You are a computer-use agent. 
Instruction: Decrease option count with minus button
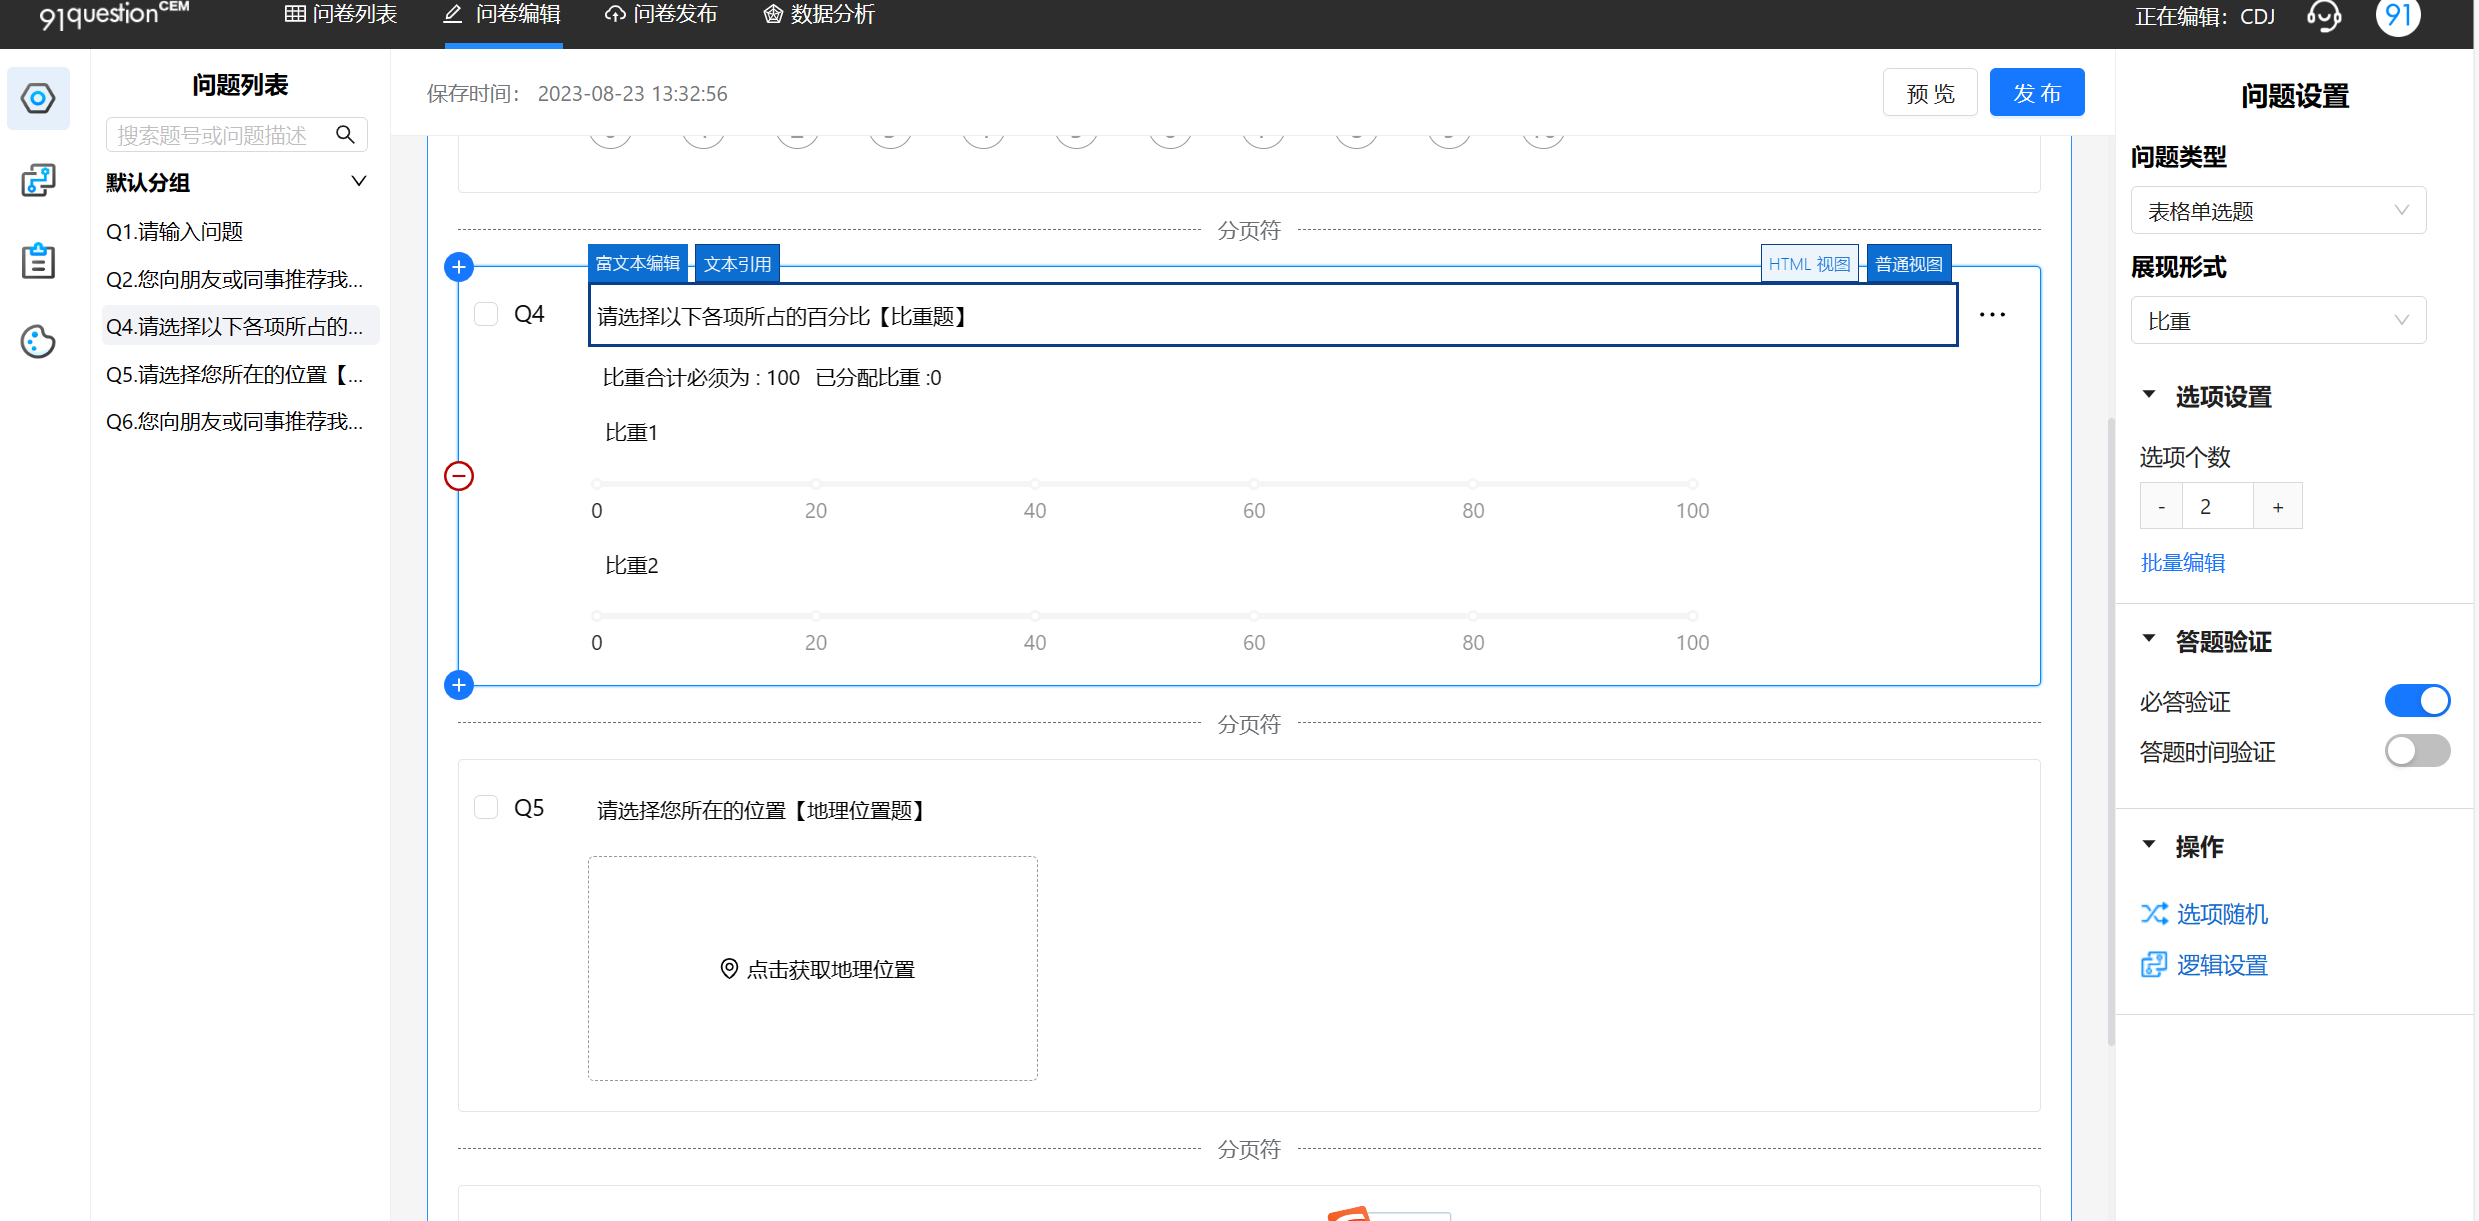point(2161,507)
